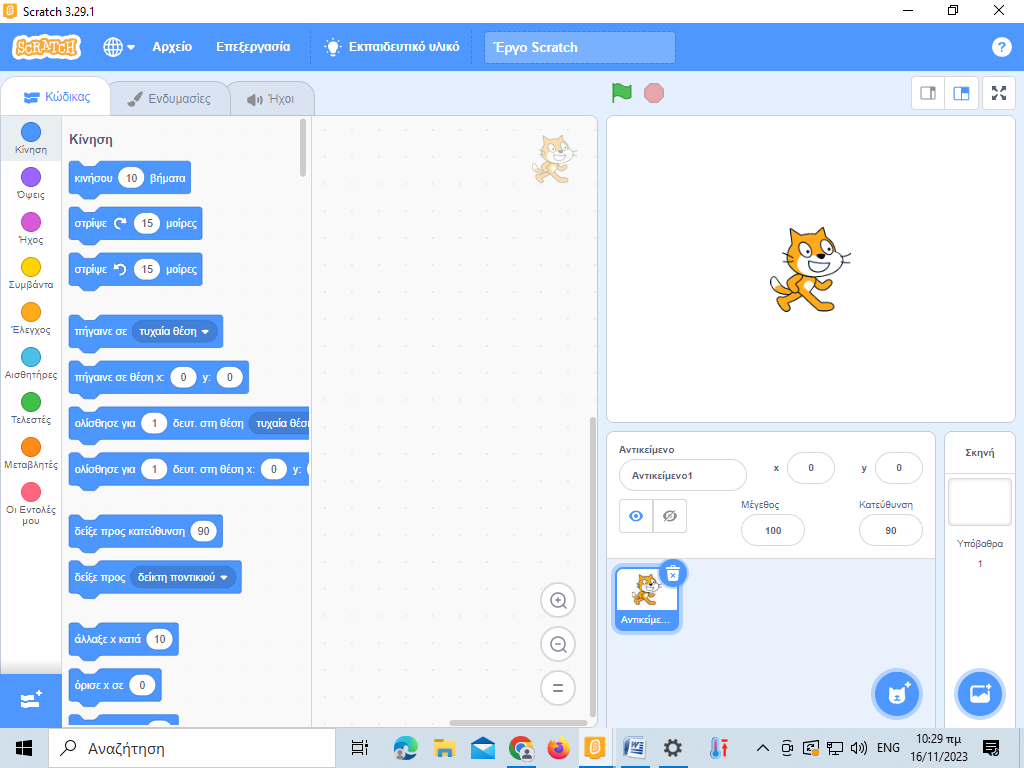Show the sprite with eye icon
This screenshot has width=1024, height=768.
[x=635, y=516]
